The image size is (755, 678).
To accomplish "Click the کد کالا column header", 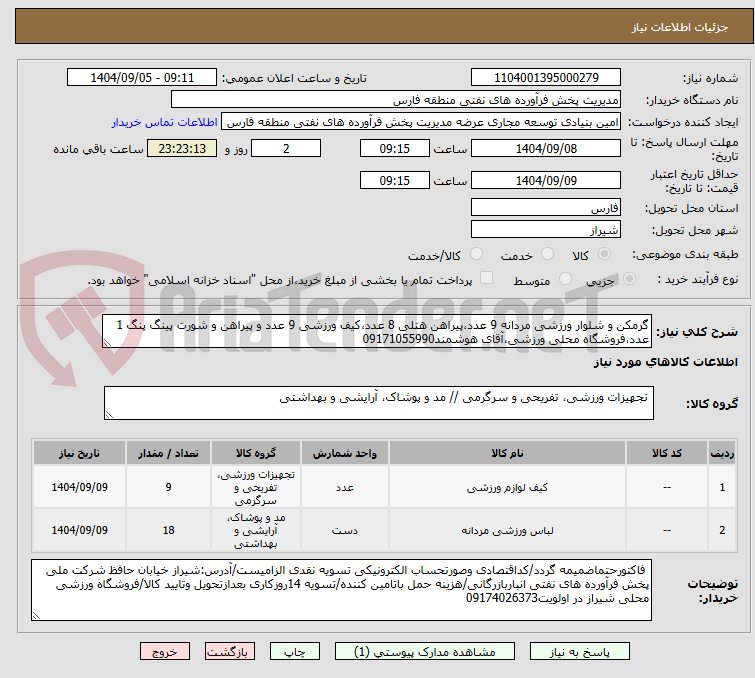I will [x=666, y=453].
